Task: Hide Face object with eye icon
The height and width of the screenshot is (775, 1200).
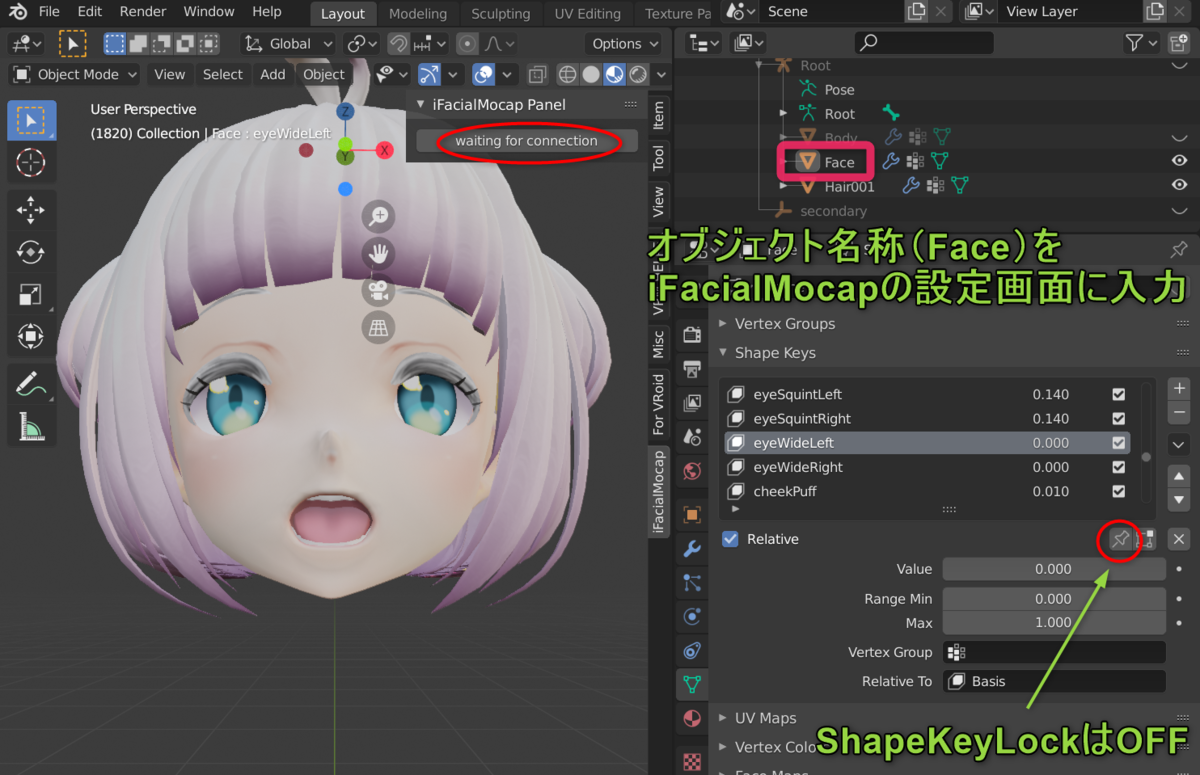Action: pos(1180,161)
